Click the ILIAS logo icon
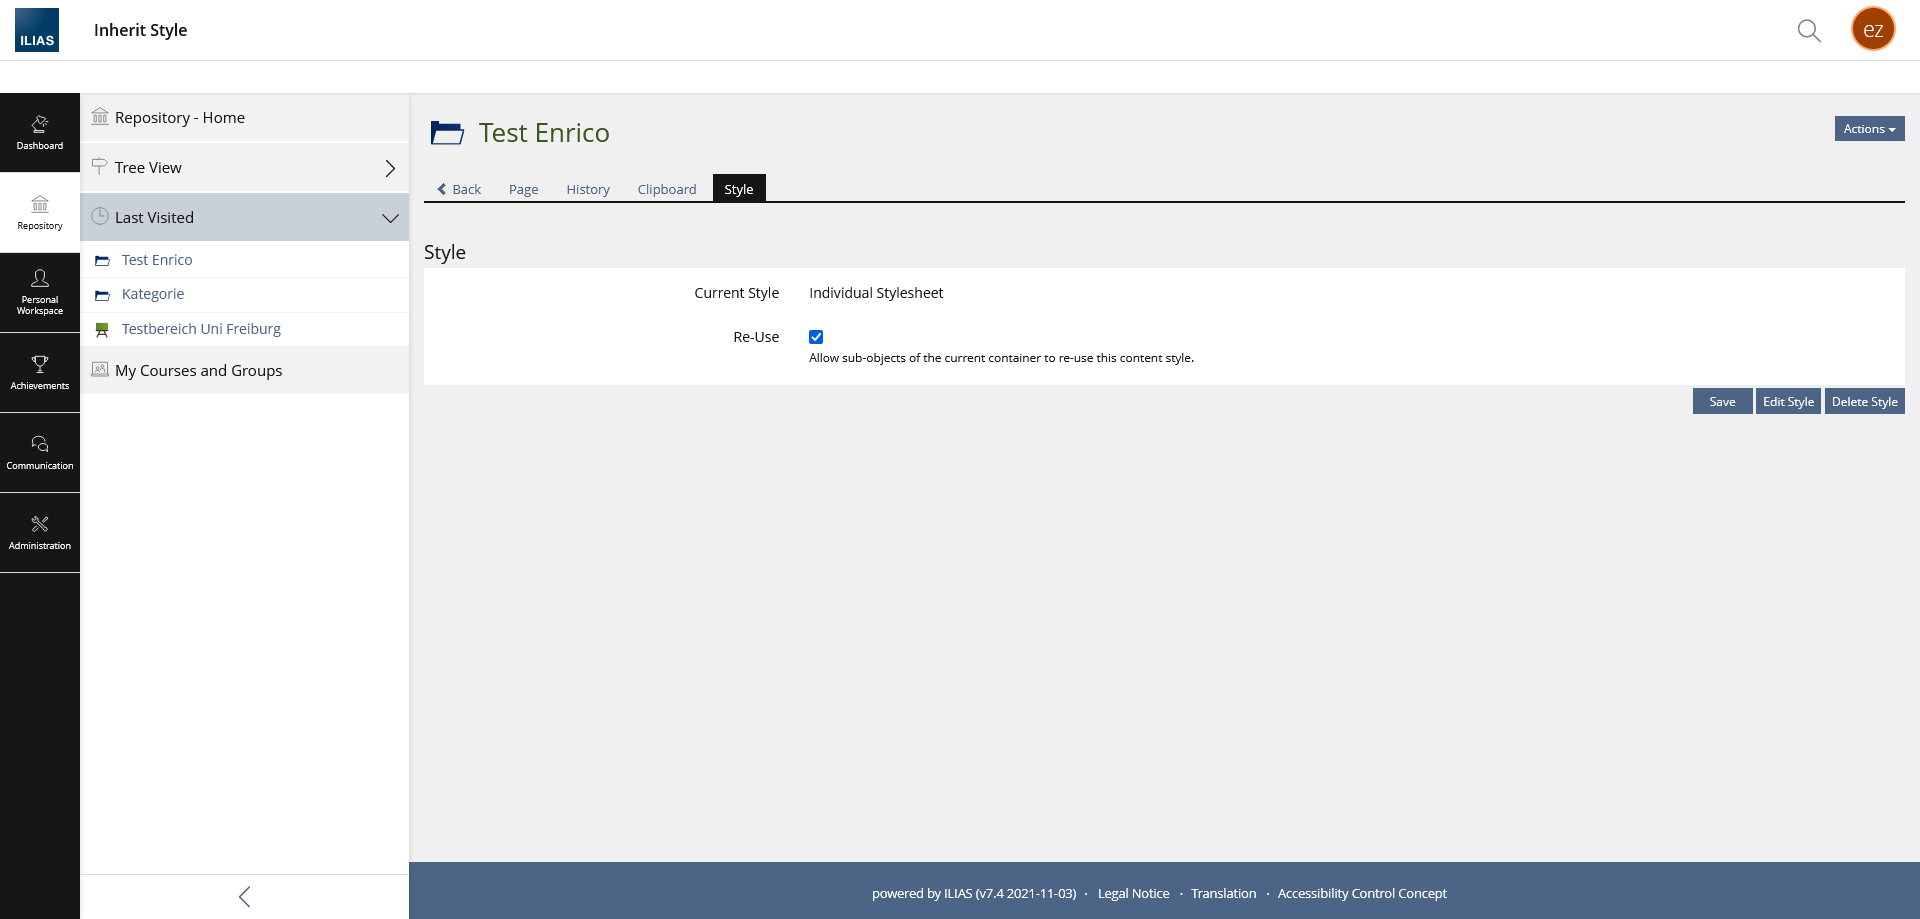The width and height of the screenshot is (1920, 919). coord(37,30)
